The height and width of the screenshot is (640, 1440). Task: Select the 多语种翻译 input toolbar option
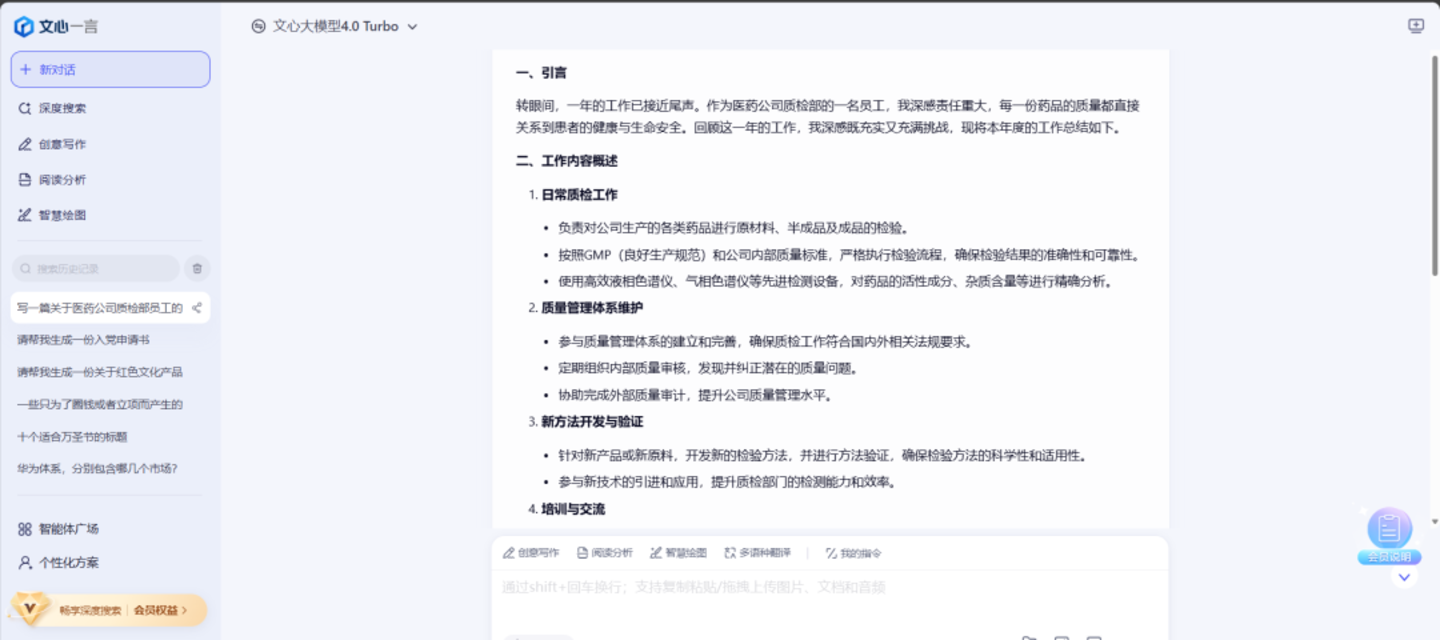coord(757,553)
